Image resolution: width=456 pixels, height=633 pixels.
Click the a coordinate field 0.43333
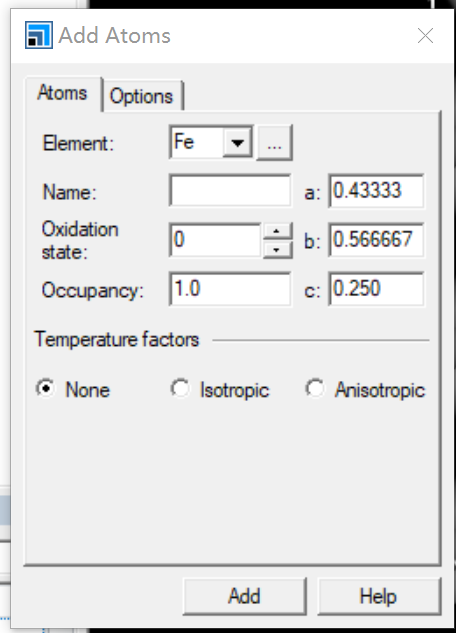pyautogui.click(x=377, y=191)
